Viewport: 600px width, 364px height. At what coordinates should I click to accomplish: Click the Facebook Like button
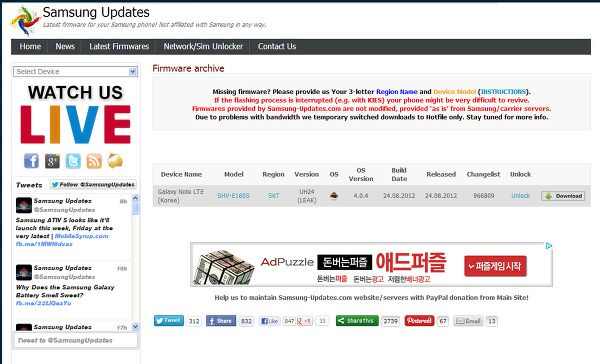pos(269,321)
